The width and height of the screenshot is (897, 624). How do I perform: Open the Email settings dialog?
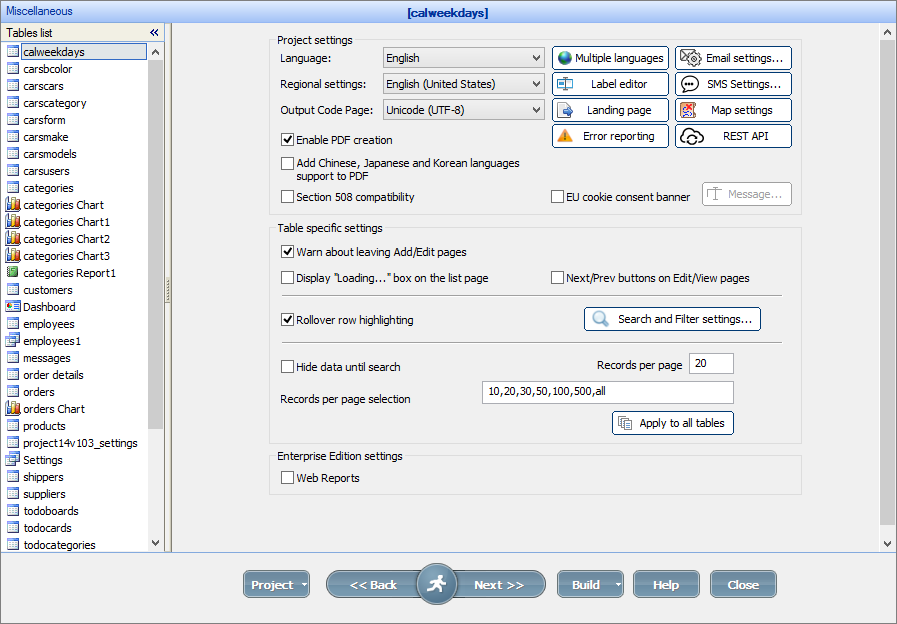pos(733,58)
